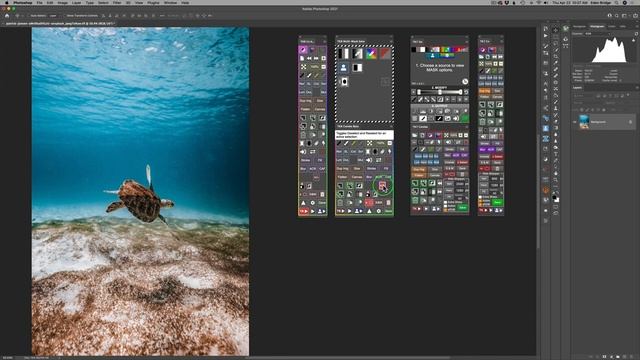This screenshot has width=640, height=360.
Task: Select the Move tool
Action: pyautogui.click(x=556, y=30)
